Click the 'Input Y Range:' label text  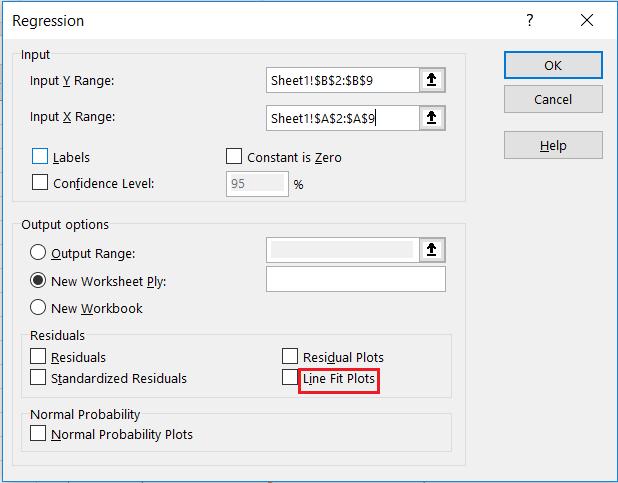pos(72,81)
